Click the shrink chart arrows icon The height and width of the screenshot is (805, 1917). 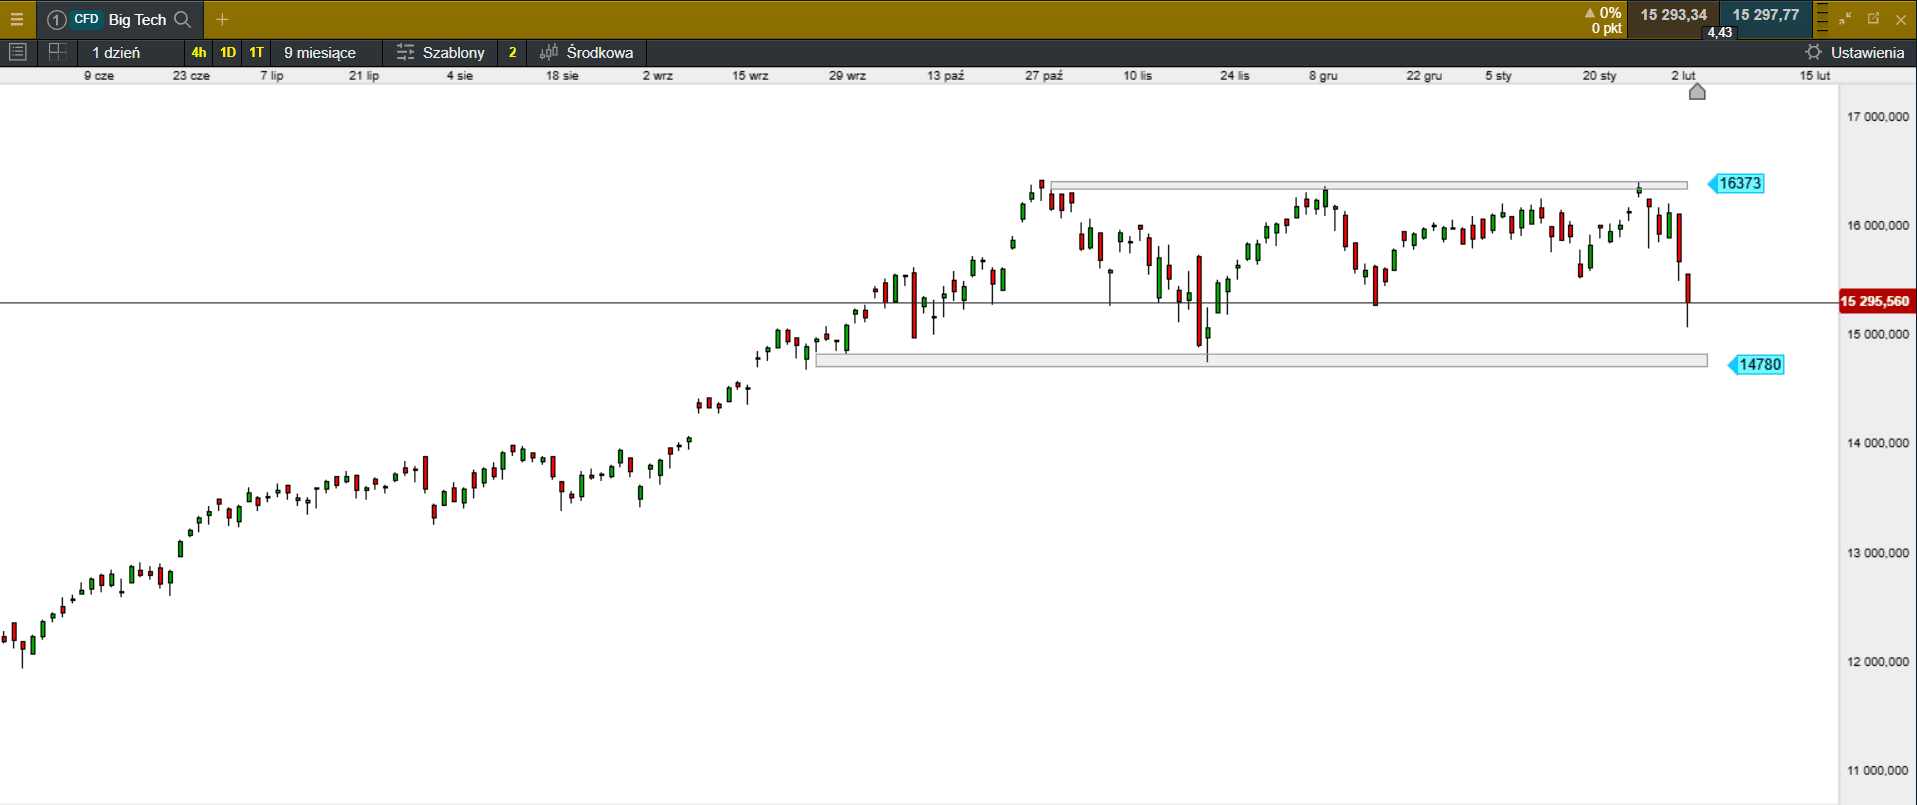pos(1845,19)
